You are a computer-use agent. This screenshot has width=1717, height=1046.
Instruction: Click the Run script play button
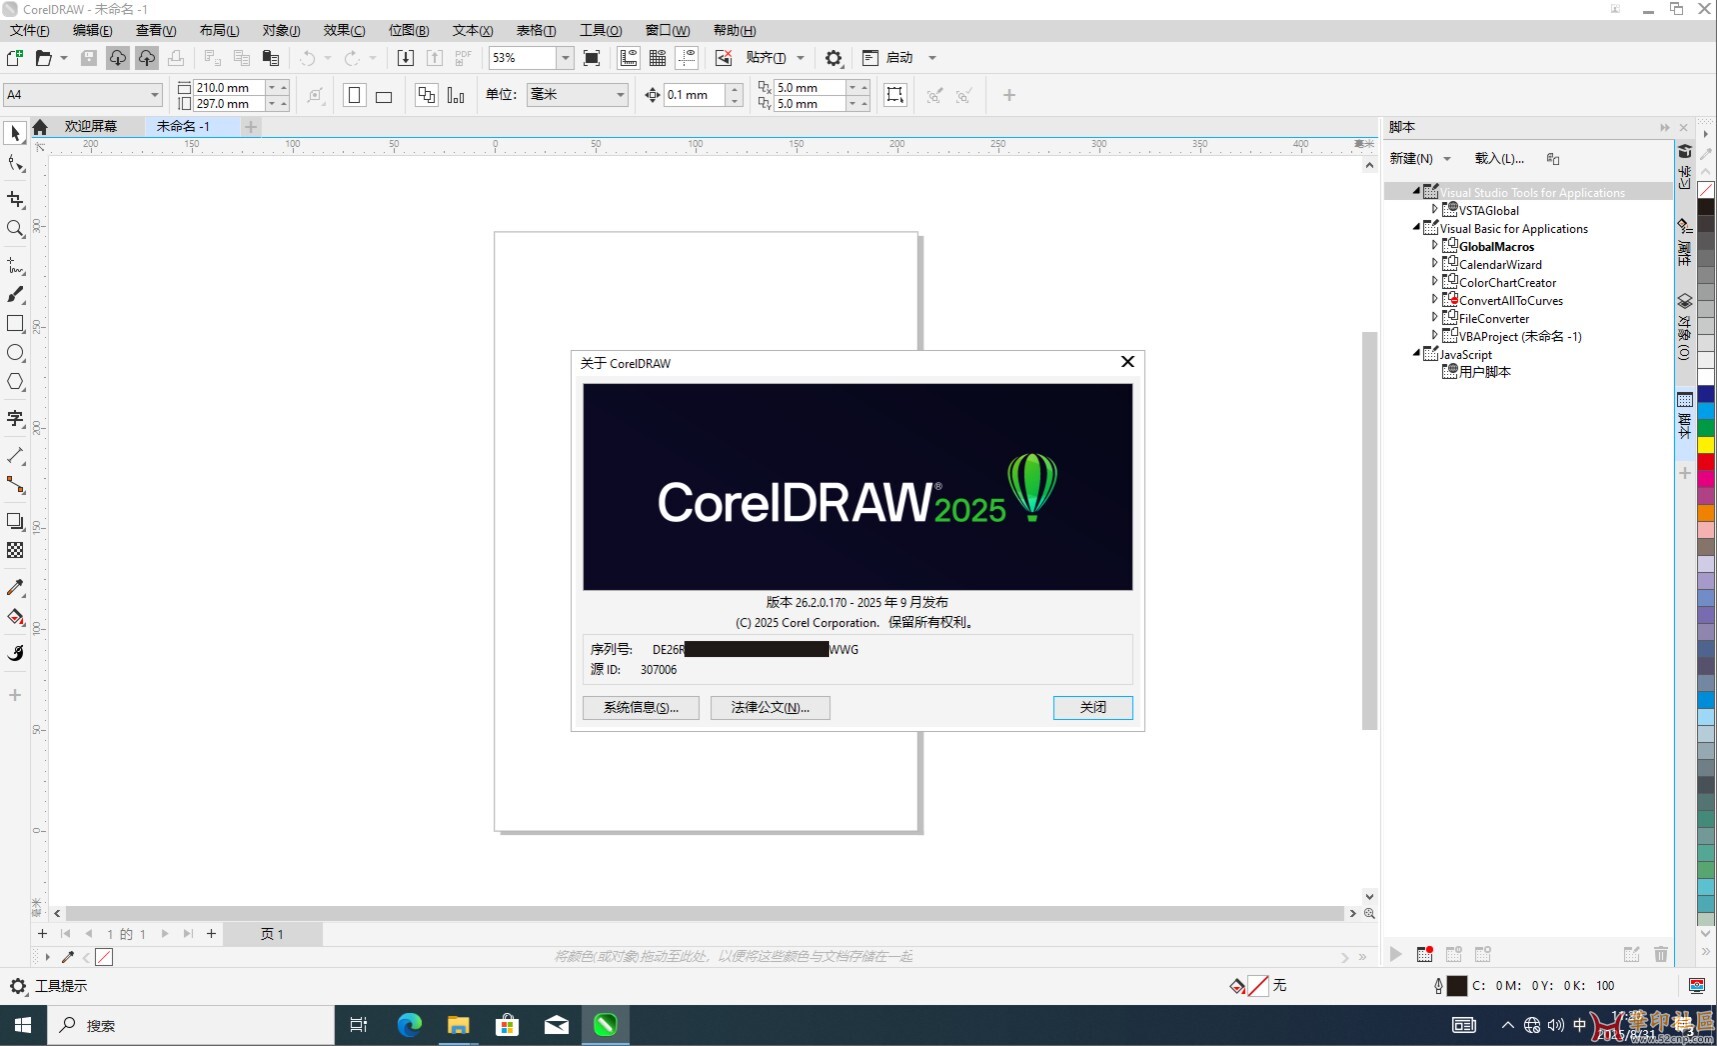1396,954
